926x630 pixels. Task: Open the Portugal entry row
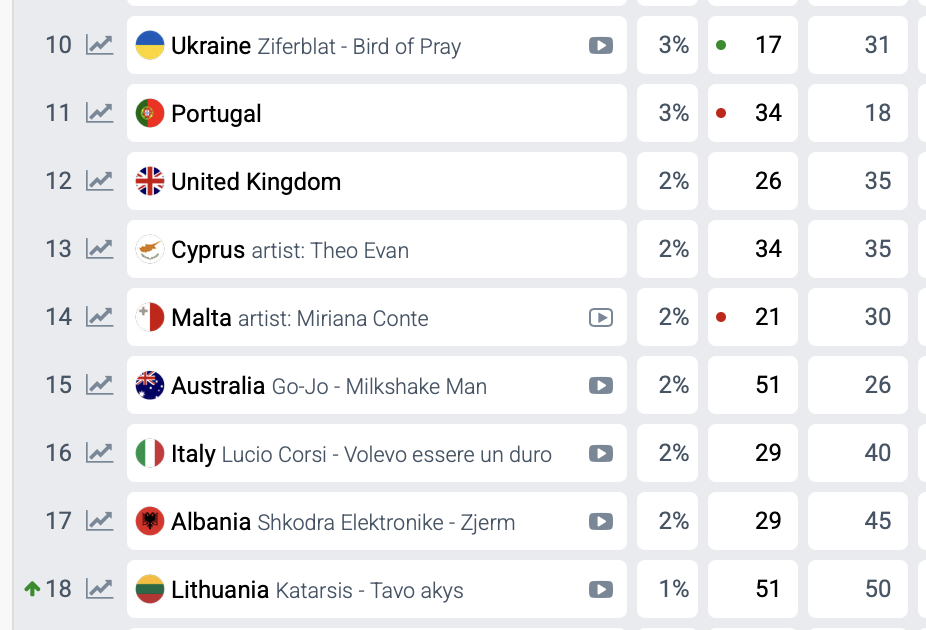pos(216,113)
